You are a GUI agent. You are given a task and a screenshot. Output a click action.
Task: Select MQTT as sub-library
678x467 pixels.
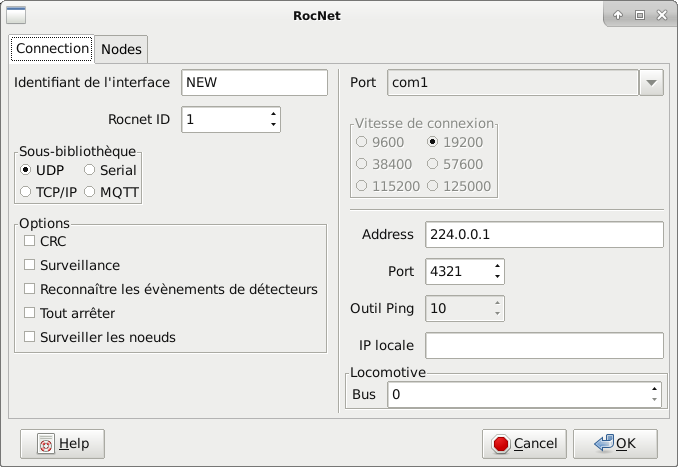click(x=90, y=191)
